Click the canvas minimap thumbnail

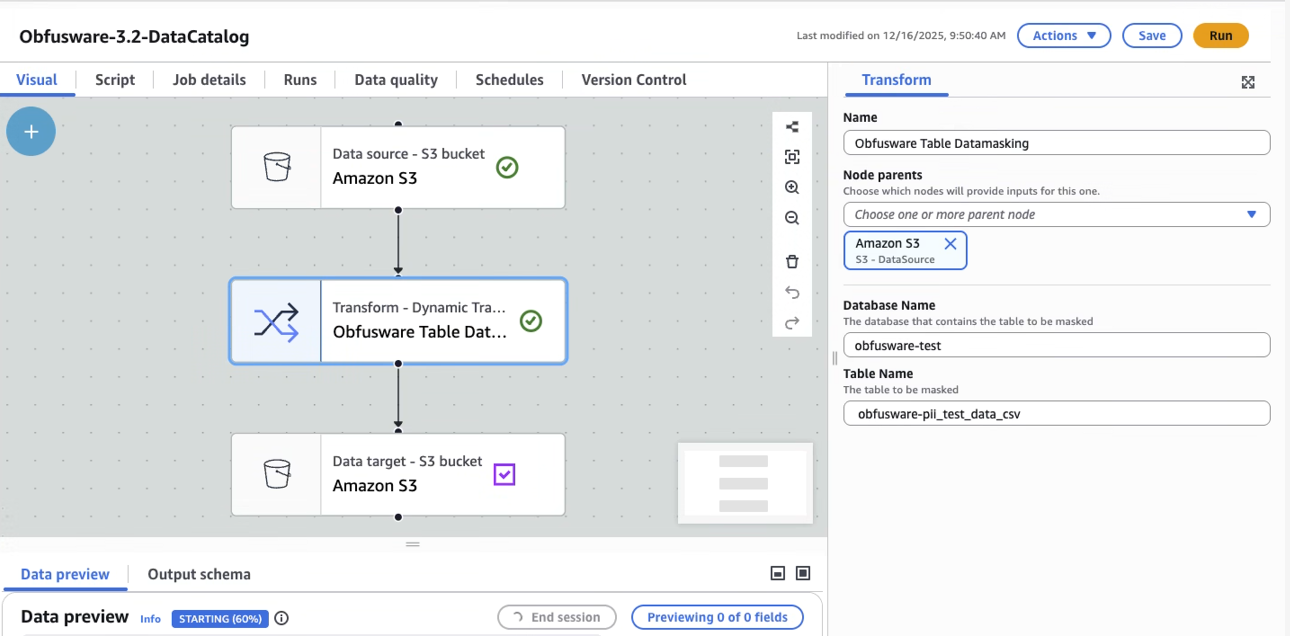744,483
